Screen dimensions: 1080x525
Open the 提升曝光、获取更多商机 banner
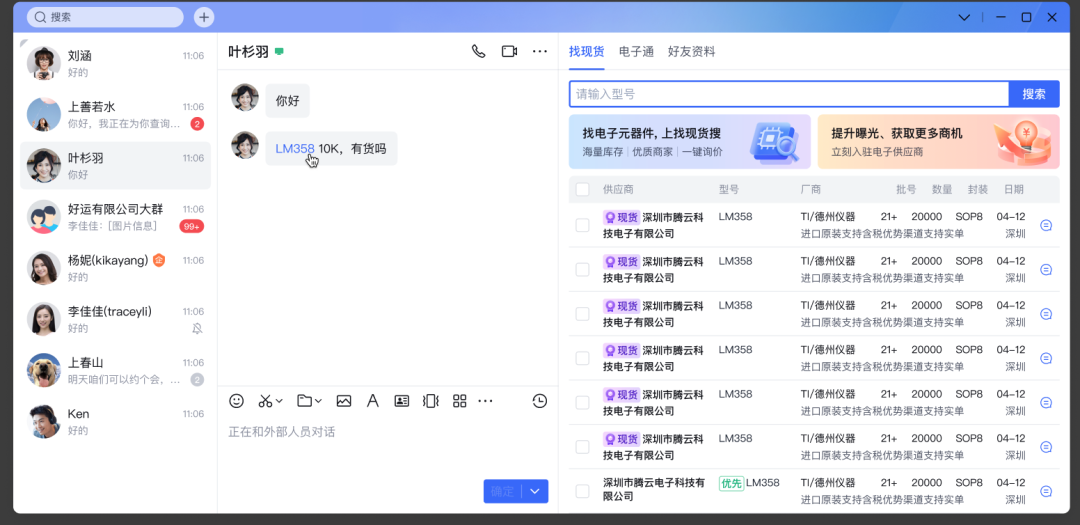pyautogui.click(x=938, y=141)
